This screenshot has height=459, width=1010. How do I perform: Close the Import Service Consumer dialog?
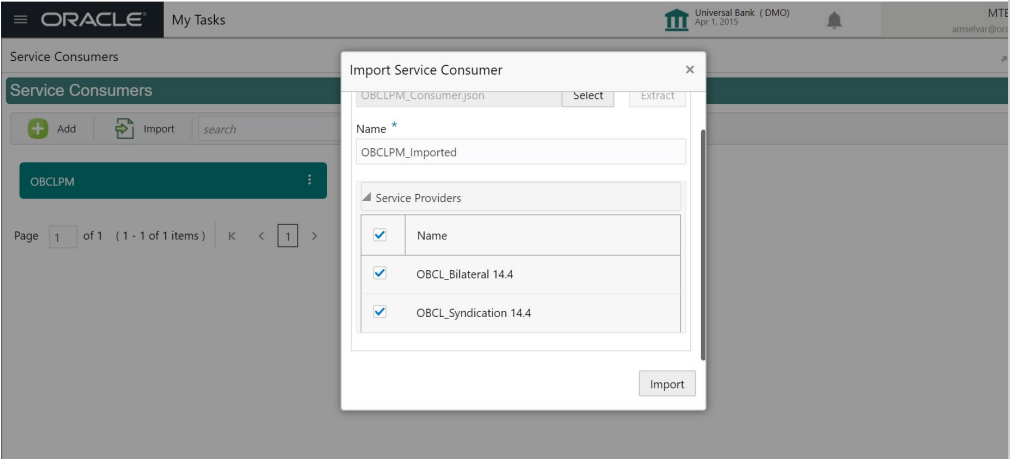(690, 70)
